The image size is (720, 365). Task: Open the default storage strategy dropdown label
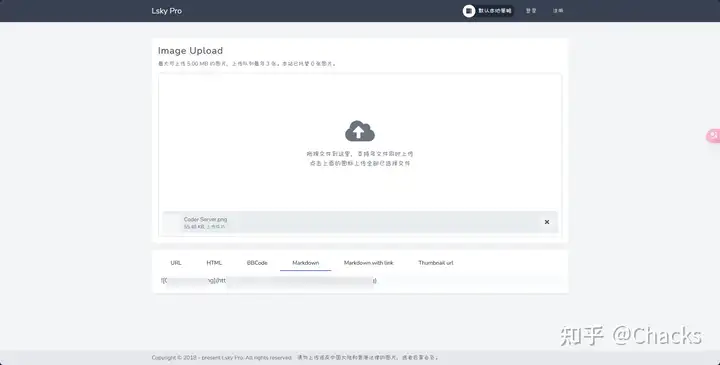(x=495, y=11)
